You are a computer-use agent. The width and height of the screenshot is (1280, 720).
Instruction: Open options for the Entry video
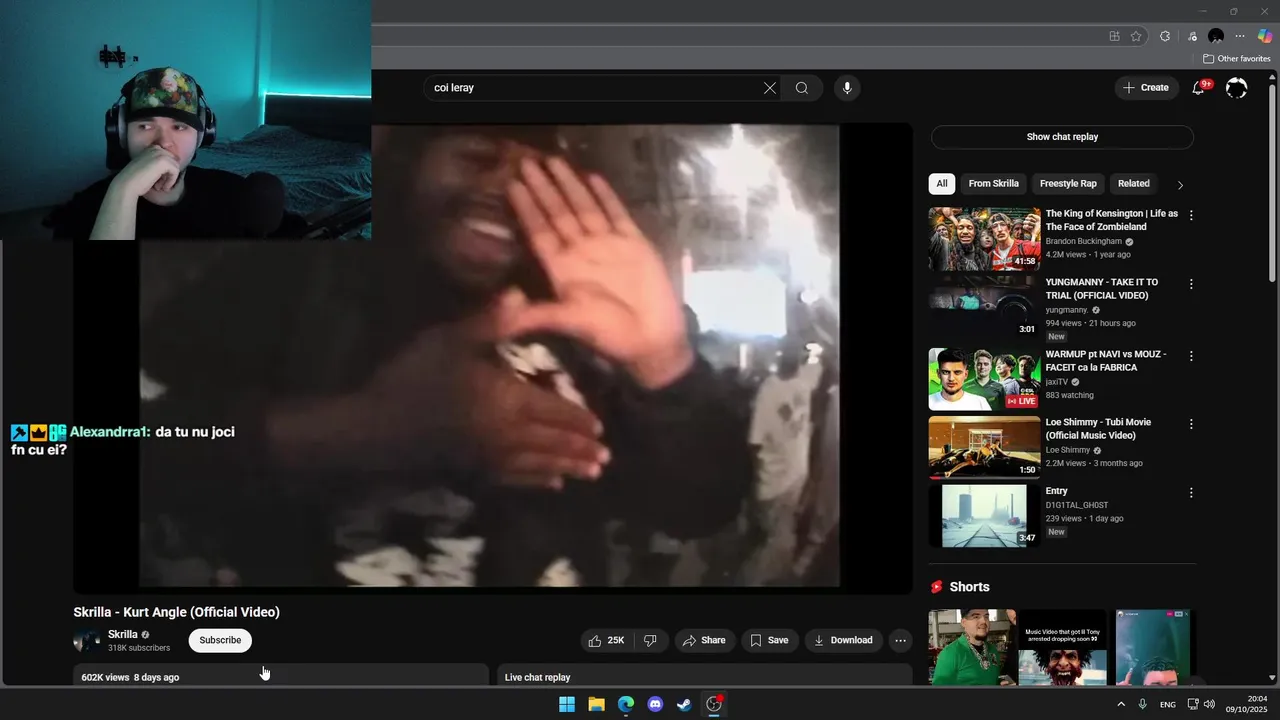(x=1191, y=493)
